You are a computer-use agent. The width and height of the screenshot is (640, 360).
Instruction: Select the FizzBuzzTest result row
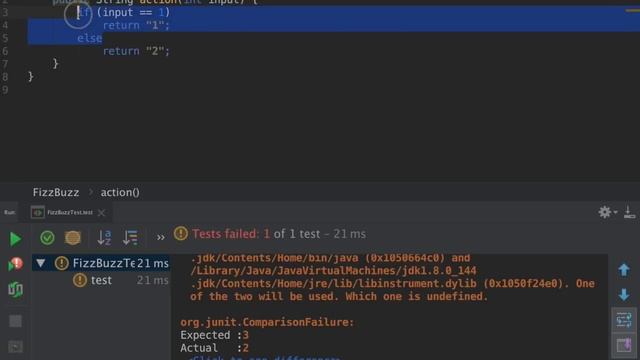click(x=101, y=263)
